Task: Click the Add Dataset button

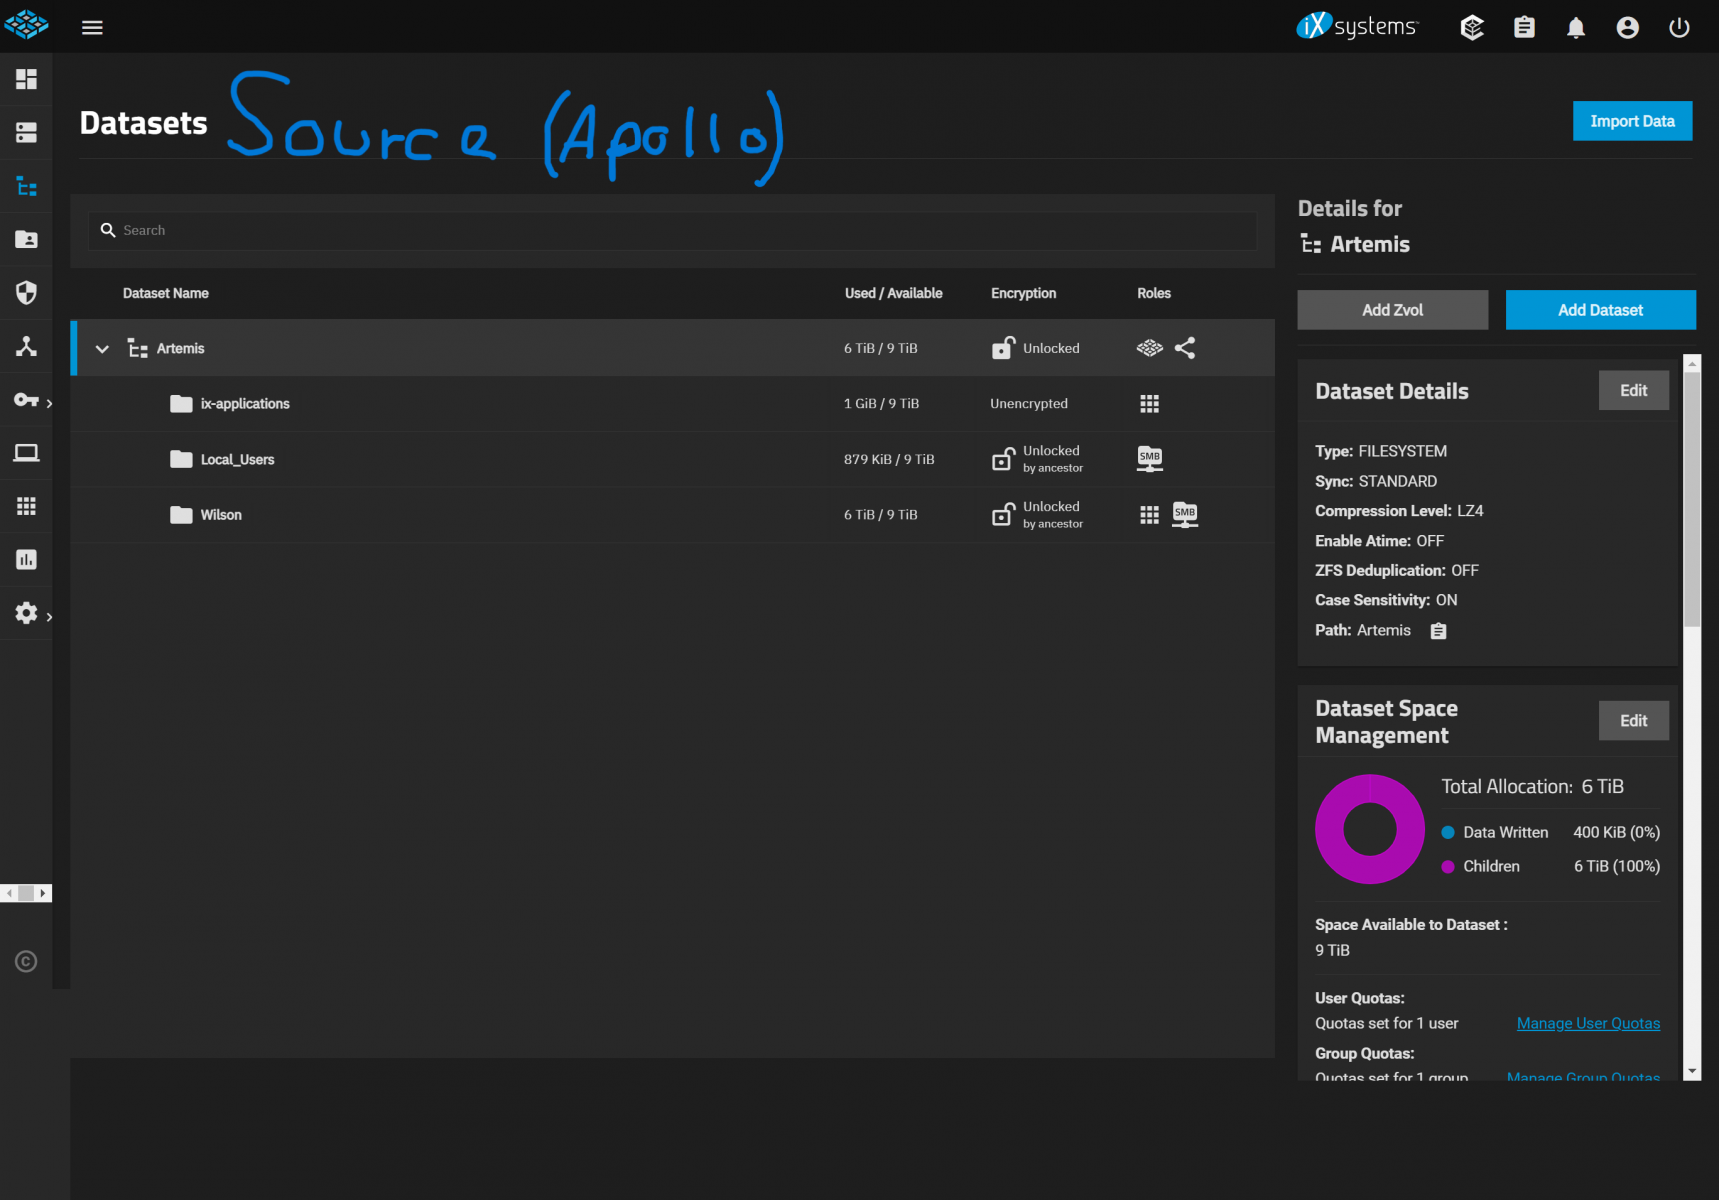Action: [1601, 310]
